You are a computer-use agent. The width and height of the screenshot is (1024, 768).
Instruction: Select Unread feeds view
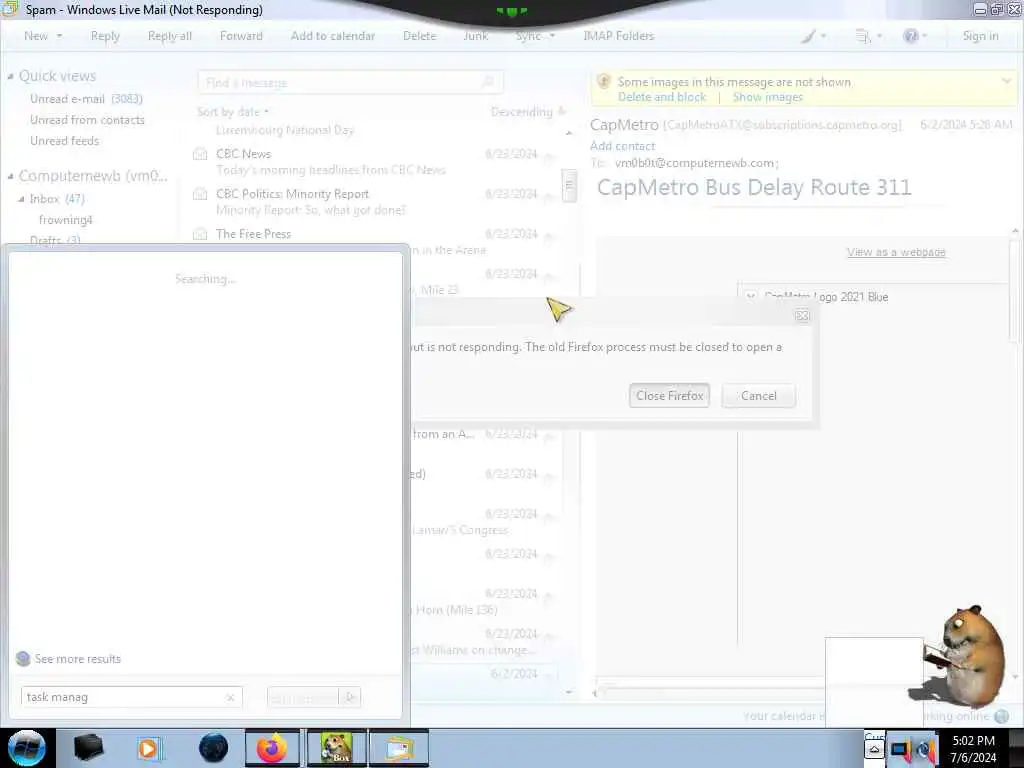pyautogui.click(x=65, y=140)
